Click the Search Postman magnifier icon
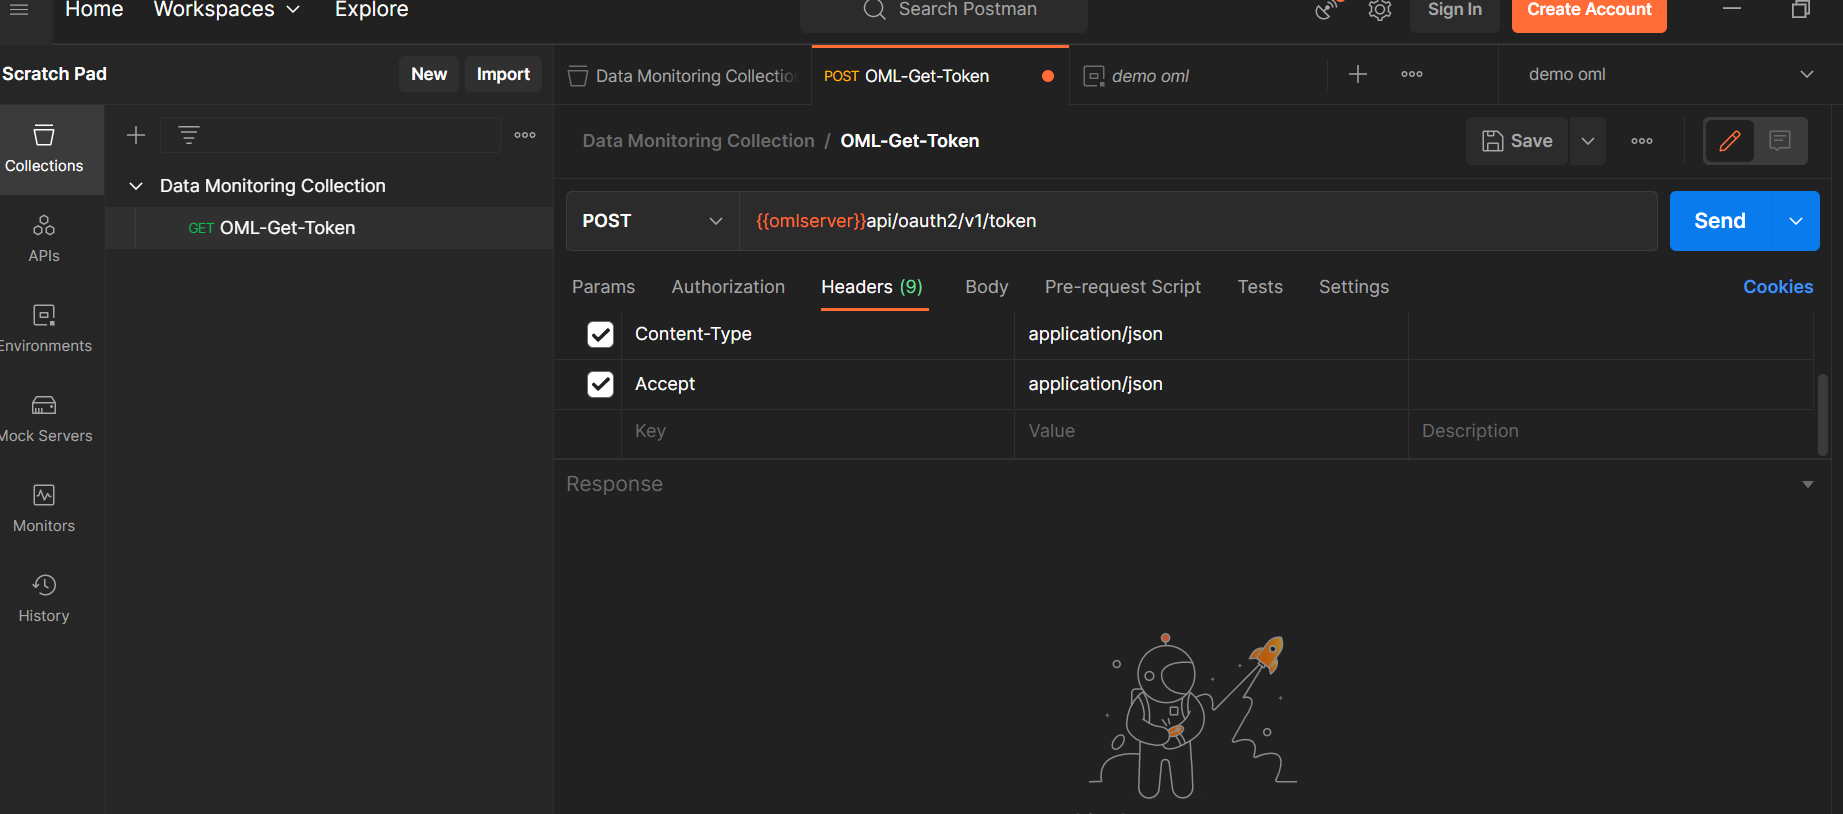The height and width of the screenshot is (814, 1843). tap(875, 10)
